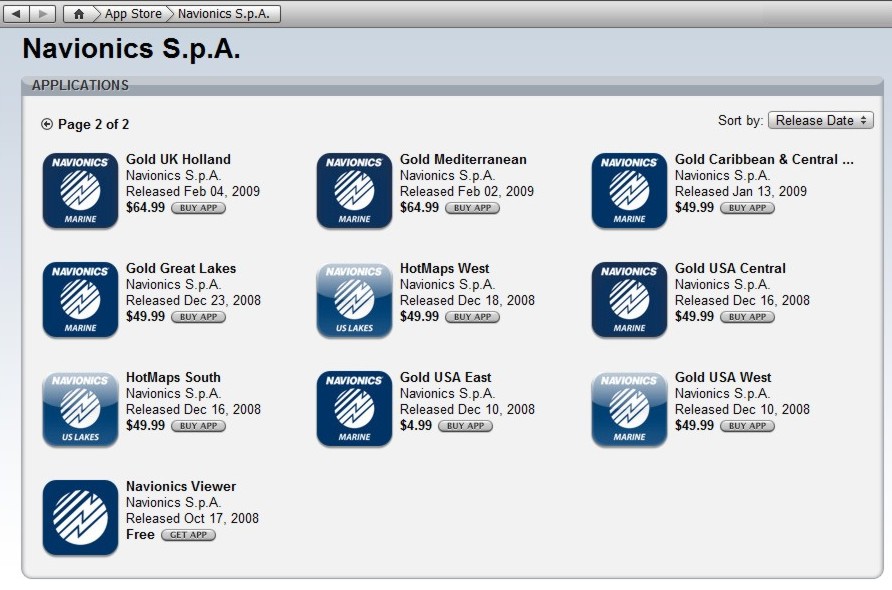Buy the Gold USA Central app
892x590 pixels.
[748, 317]
